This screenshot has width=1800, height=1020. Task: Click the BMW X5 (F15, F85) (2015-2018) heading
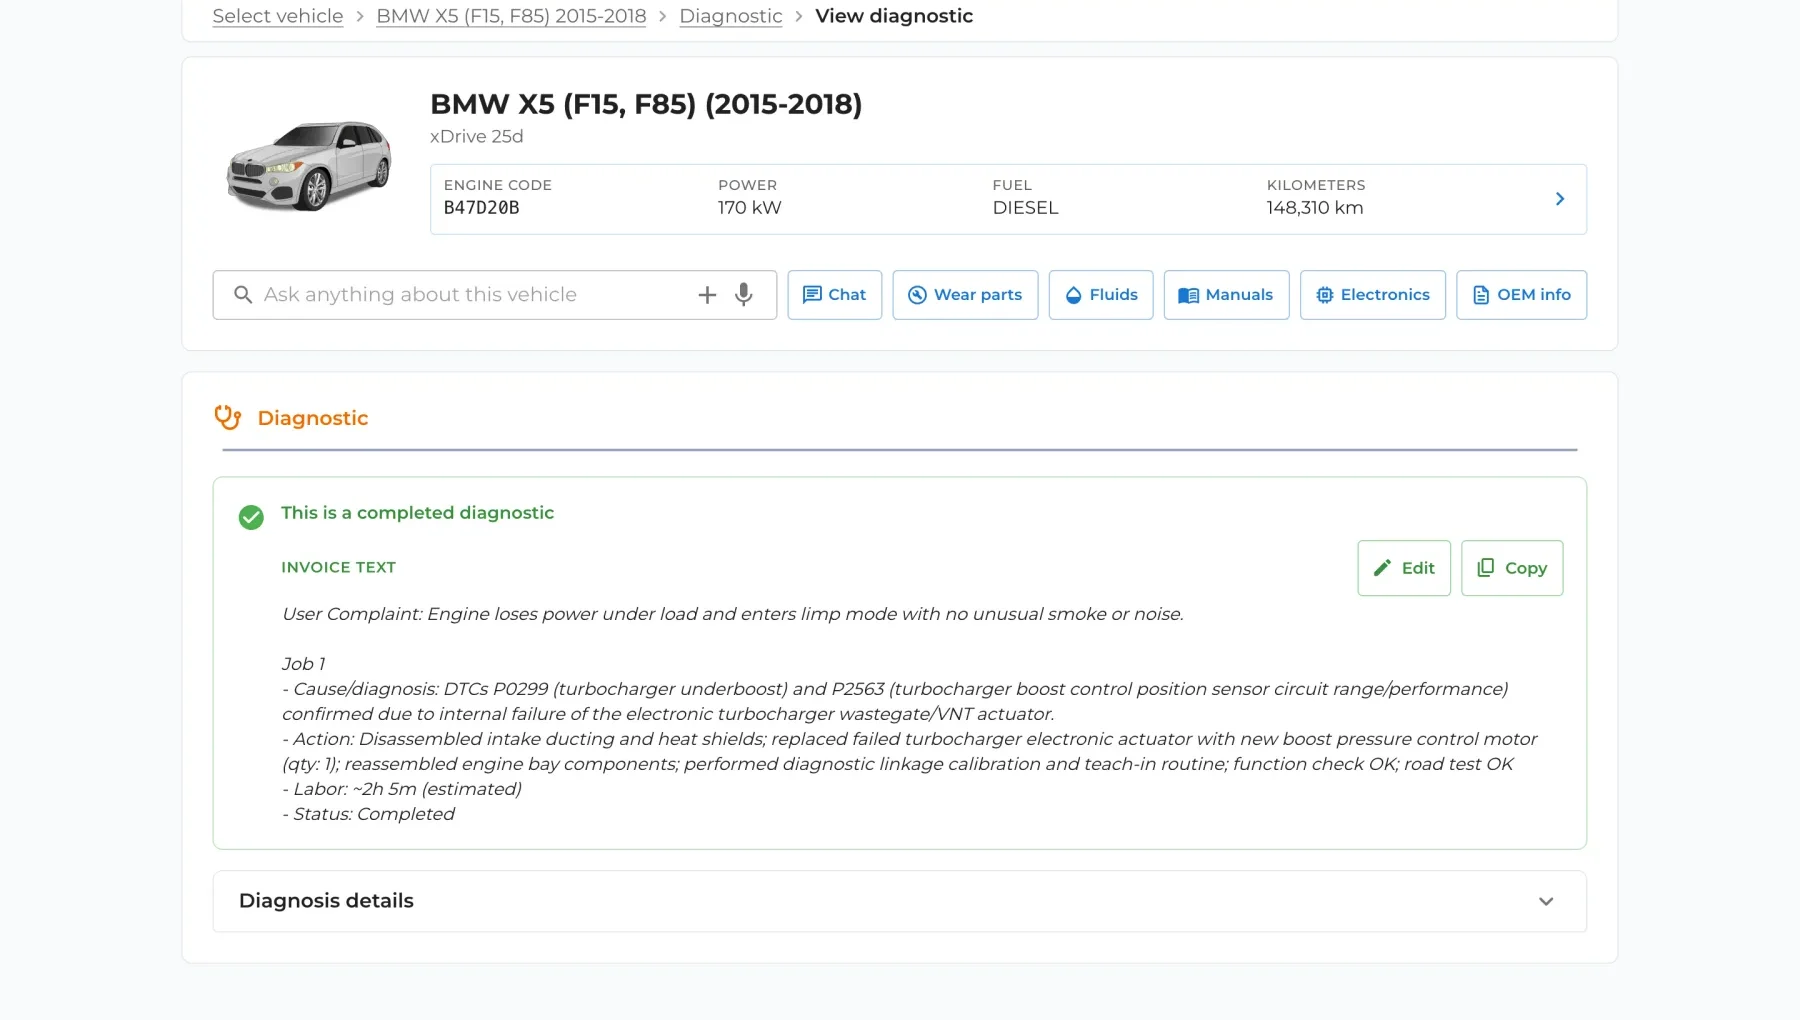[x=646, y=104]
